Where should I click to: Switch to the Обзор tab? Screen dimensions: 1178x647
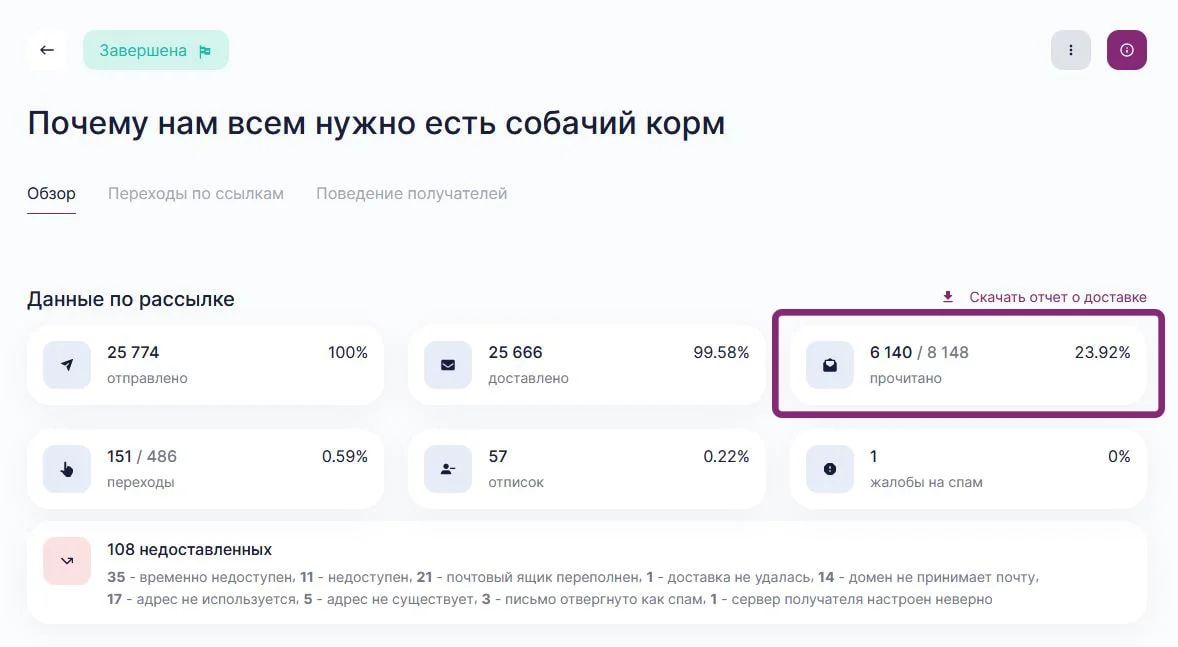tap(51, 194)
